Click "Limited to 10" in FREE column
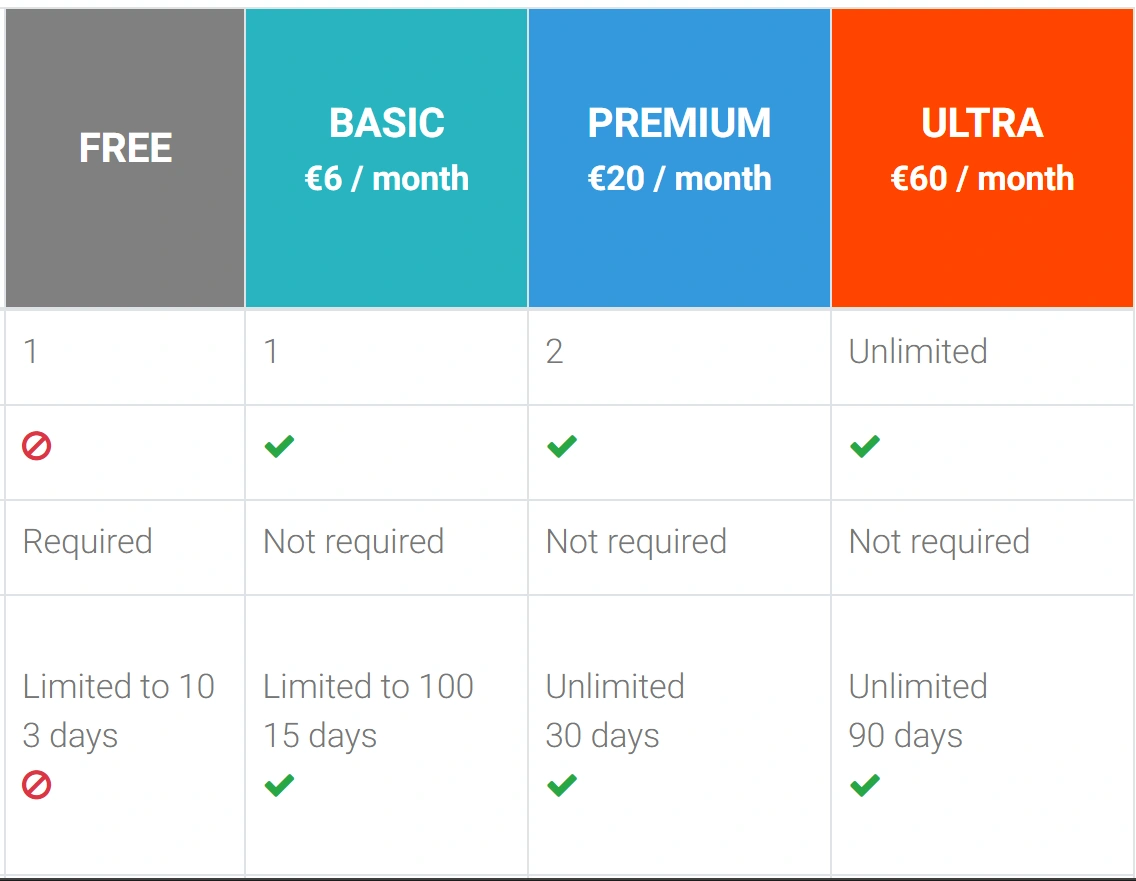This screenshot has height=881, width=1136. (x=119, y=686)
